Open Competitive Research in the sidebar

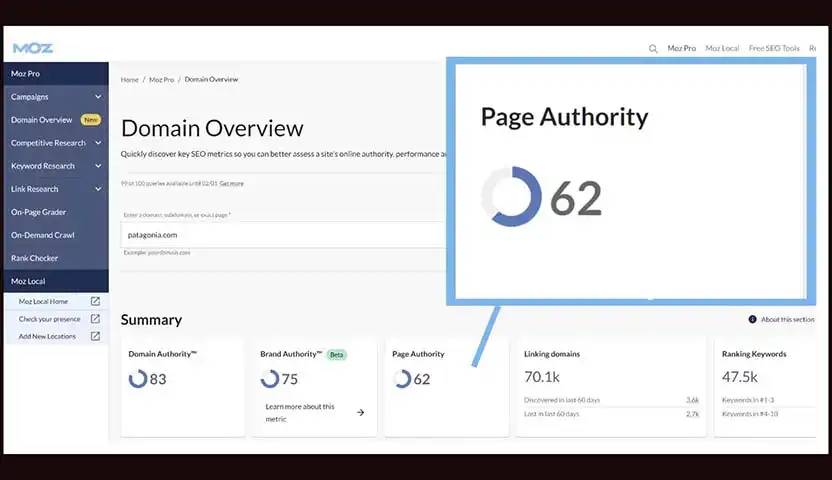[x=48, y=143]
